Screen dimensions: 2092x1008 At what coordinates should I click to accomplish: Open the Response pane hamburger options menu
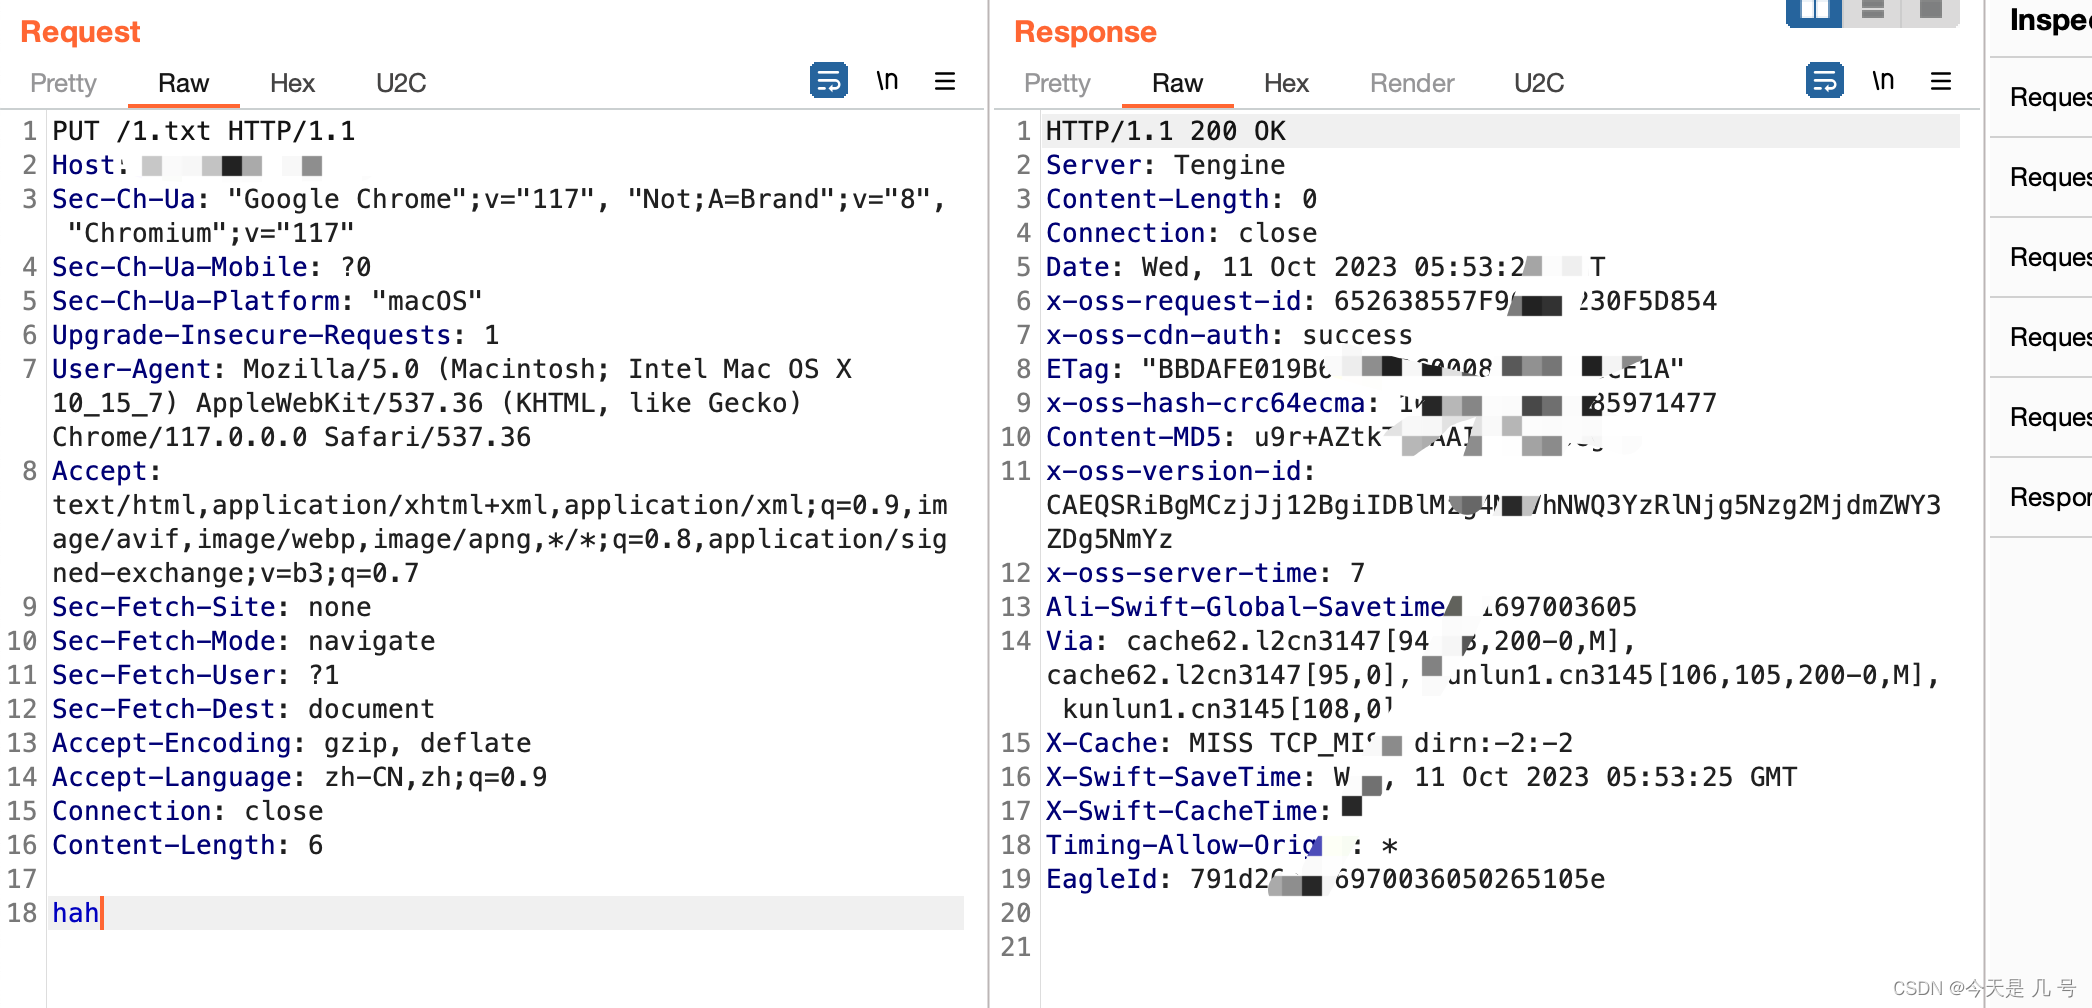pos(1941,80)
